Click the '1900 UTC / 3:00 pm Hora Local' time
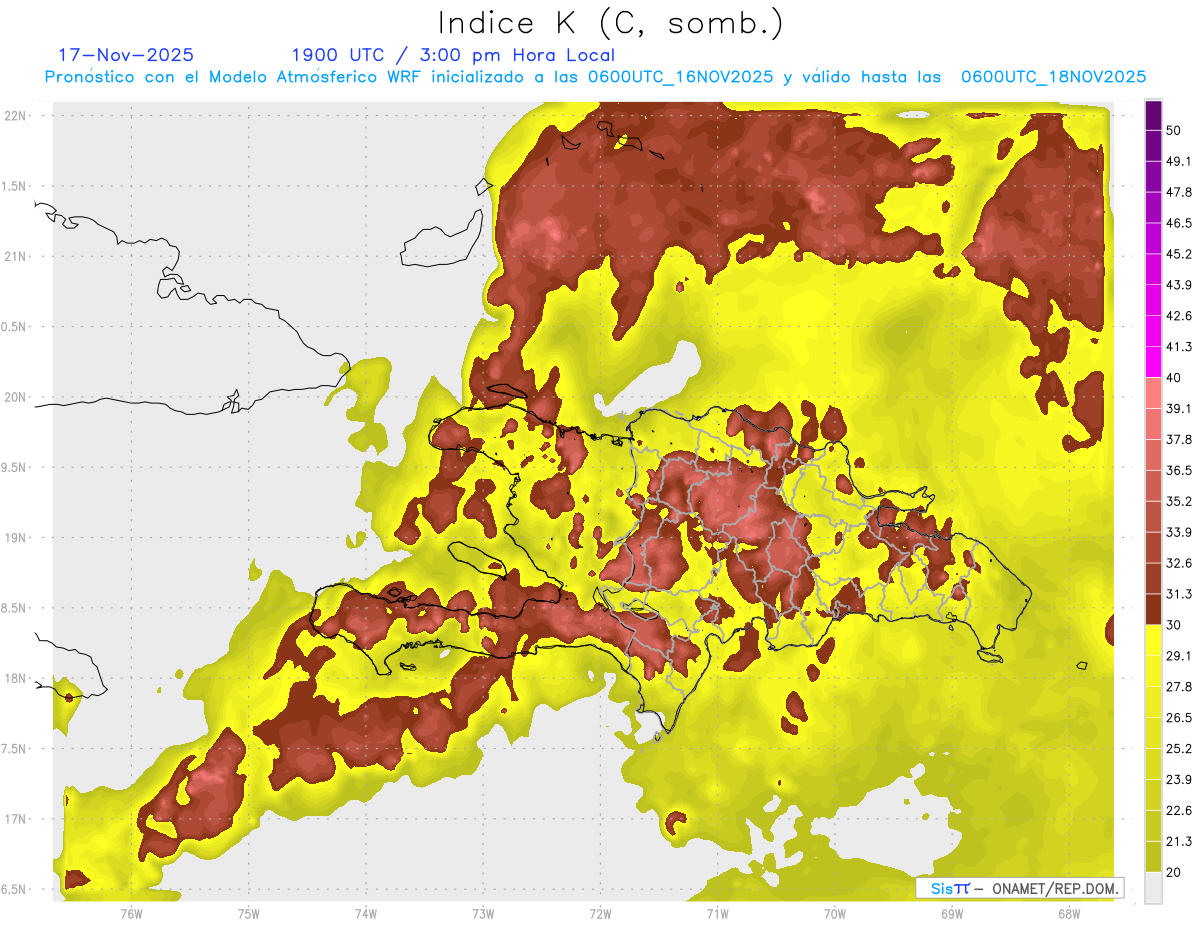The image size is (1200, 927). (x=453, y=55)
